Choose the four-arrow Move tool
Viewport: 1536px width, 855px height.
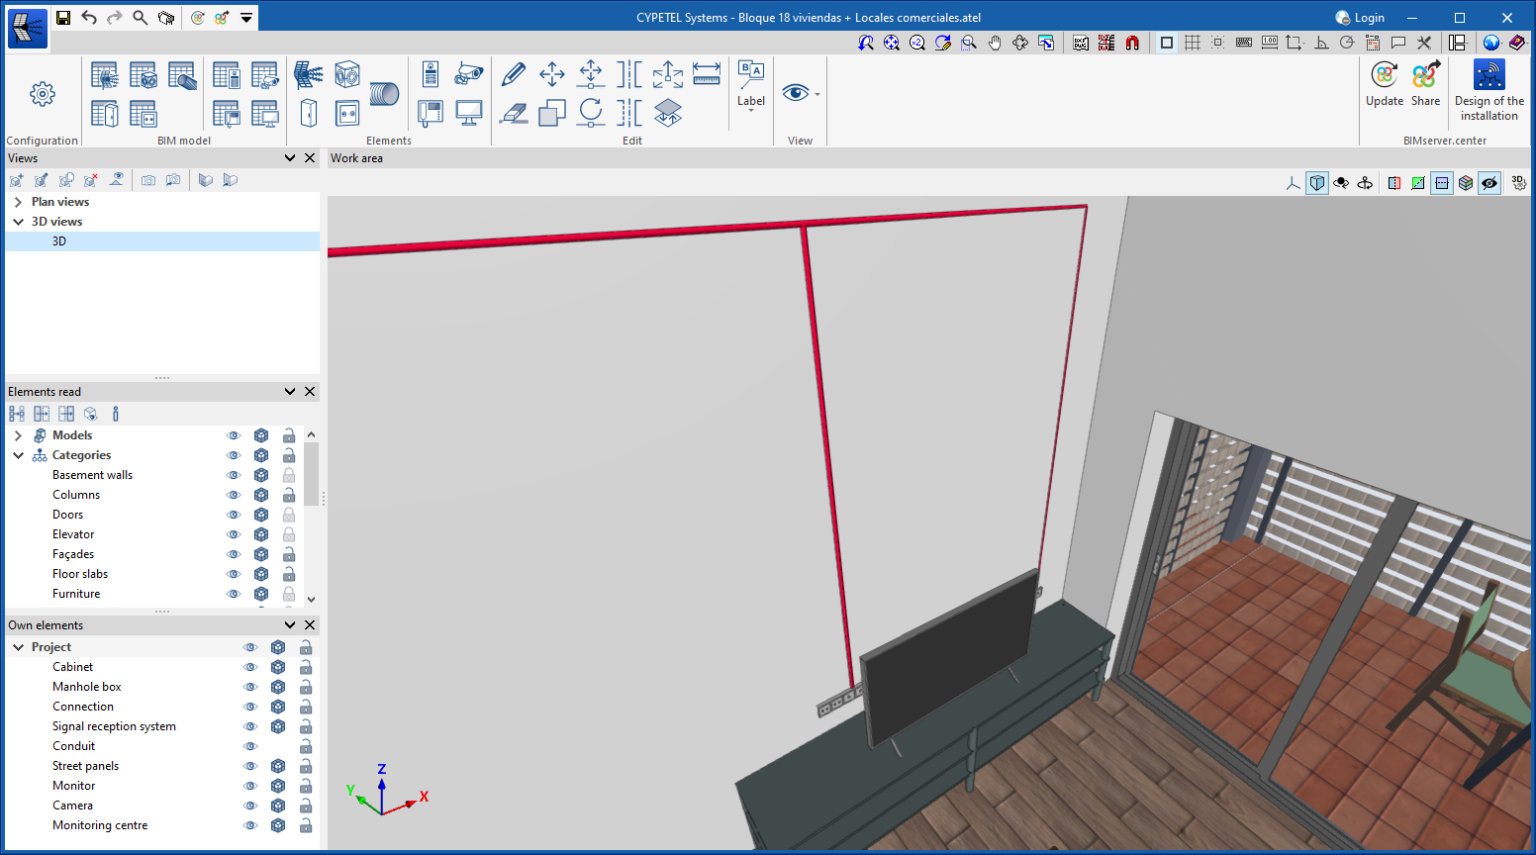tap(552, 74)
